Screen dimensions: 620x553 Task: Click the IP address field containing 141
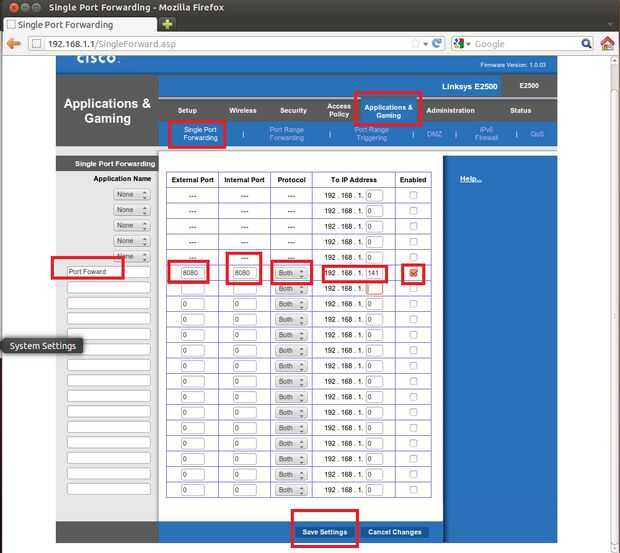[x=374, y=273]
